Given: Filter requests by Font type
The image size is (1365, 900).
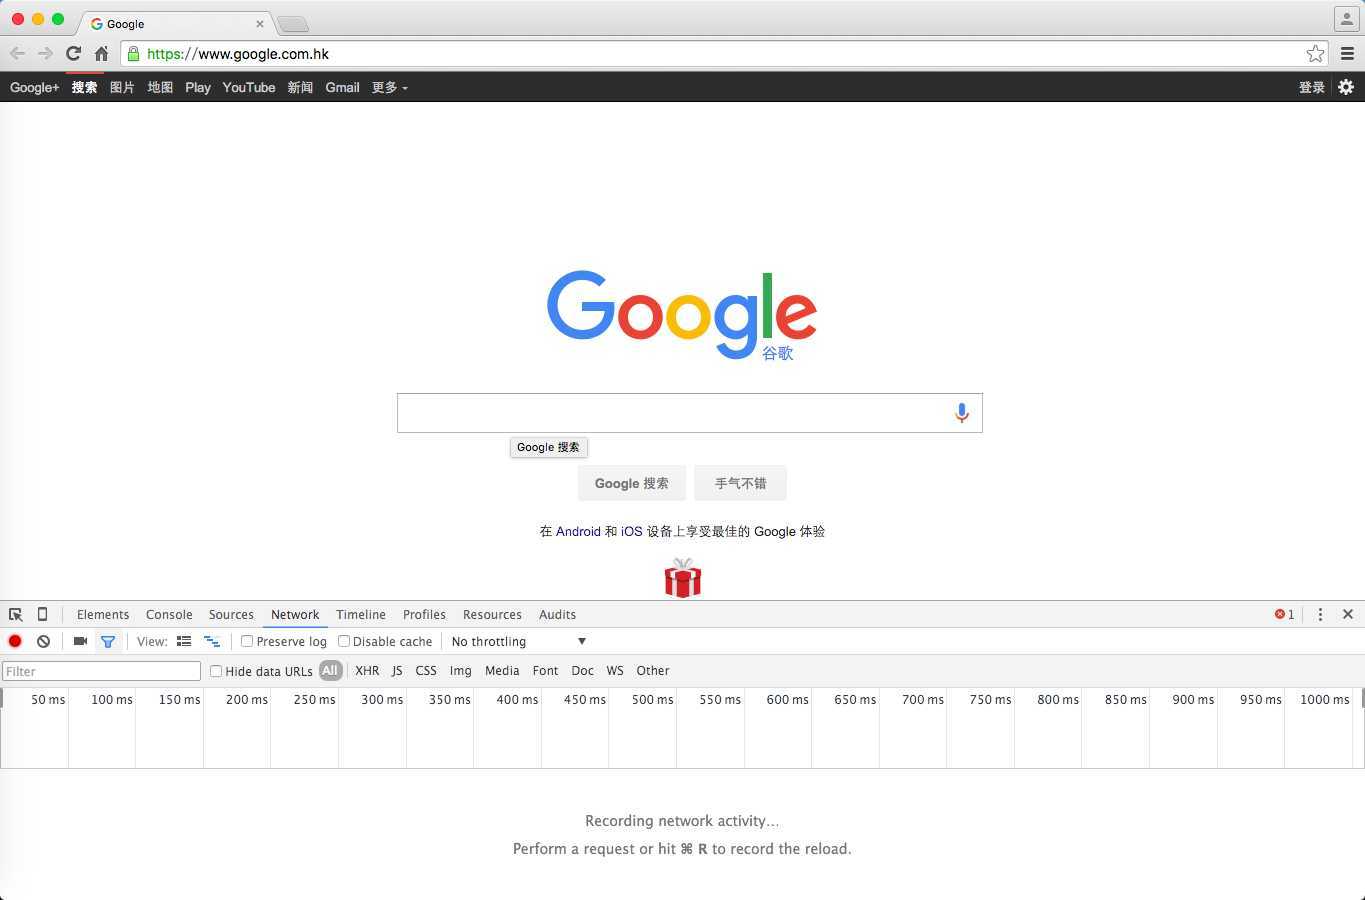Looking at the screenshot, I should [x=545, y=671].
